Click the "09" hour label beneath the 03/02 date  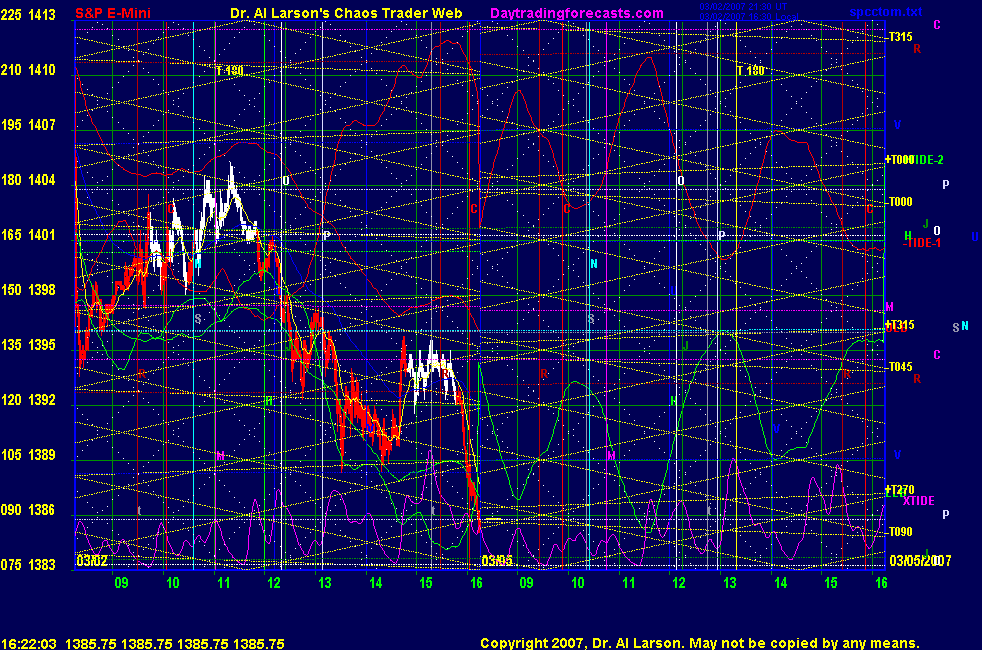(121, 583)
